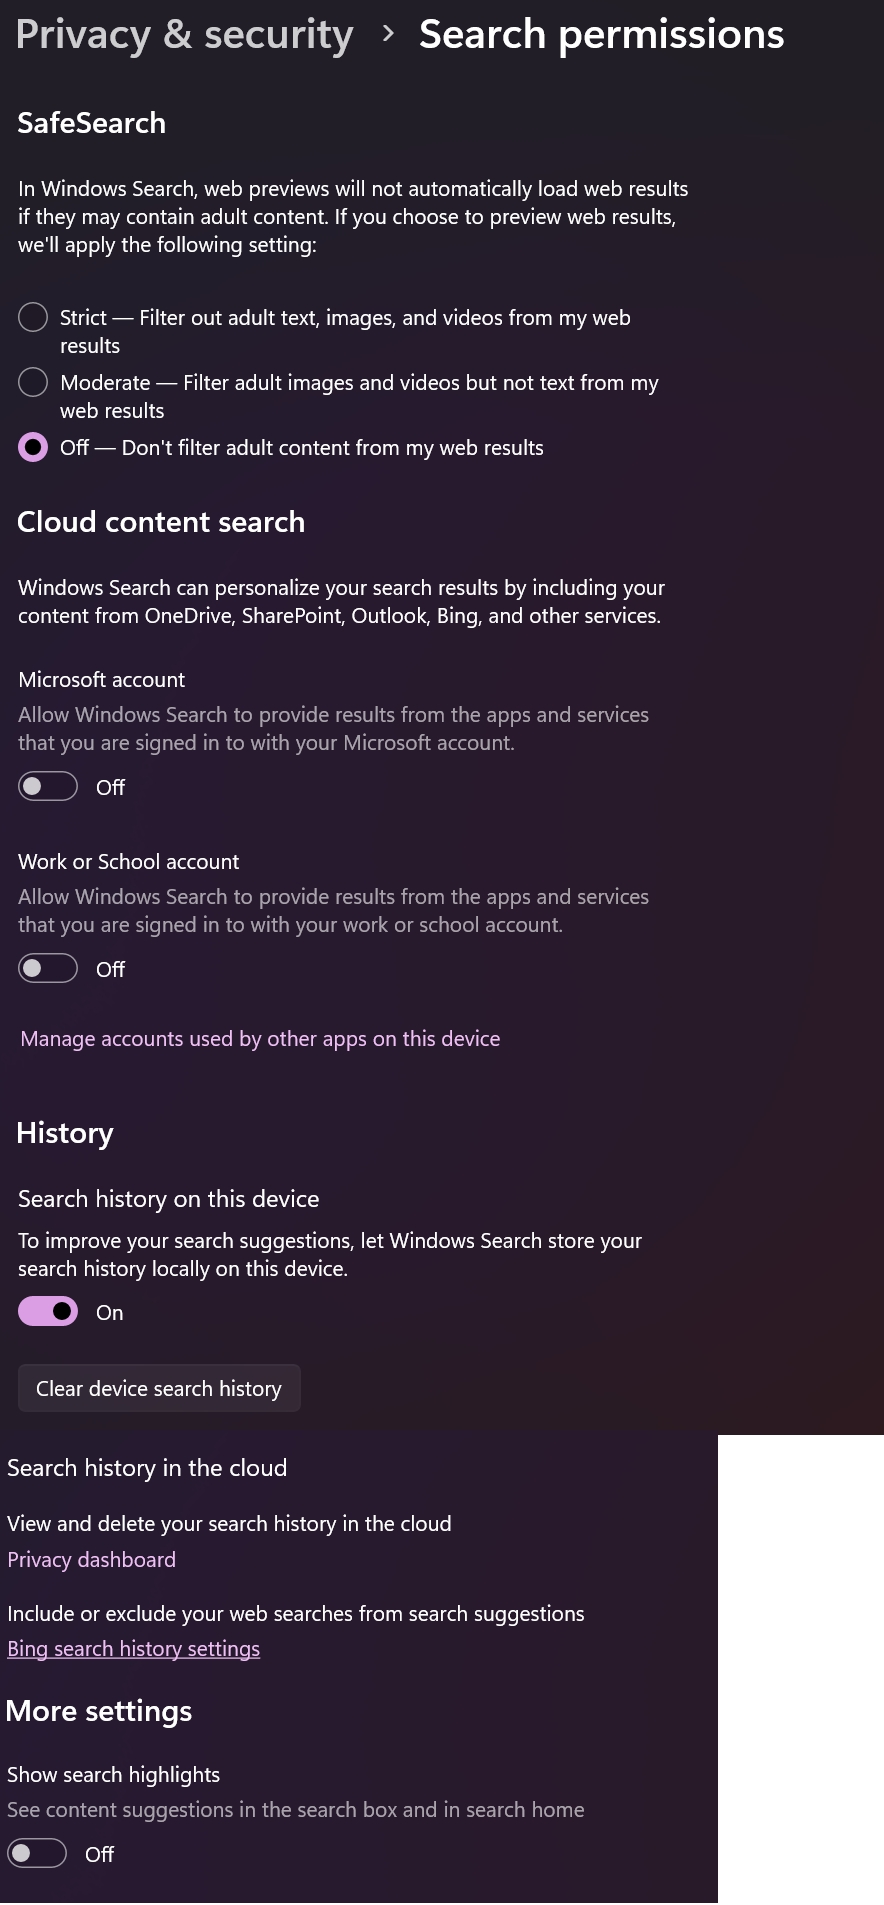Open Bing search history settings link
The image size is (884, 1905).
tap(133, 1649)
